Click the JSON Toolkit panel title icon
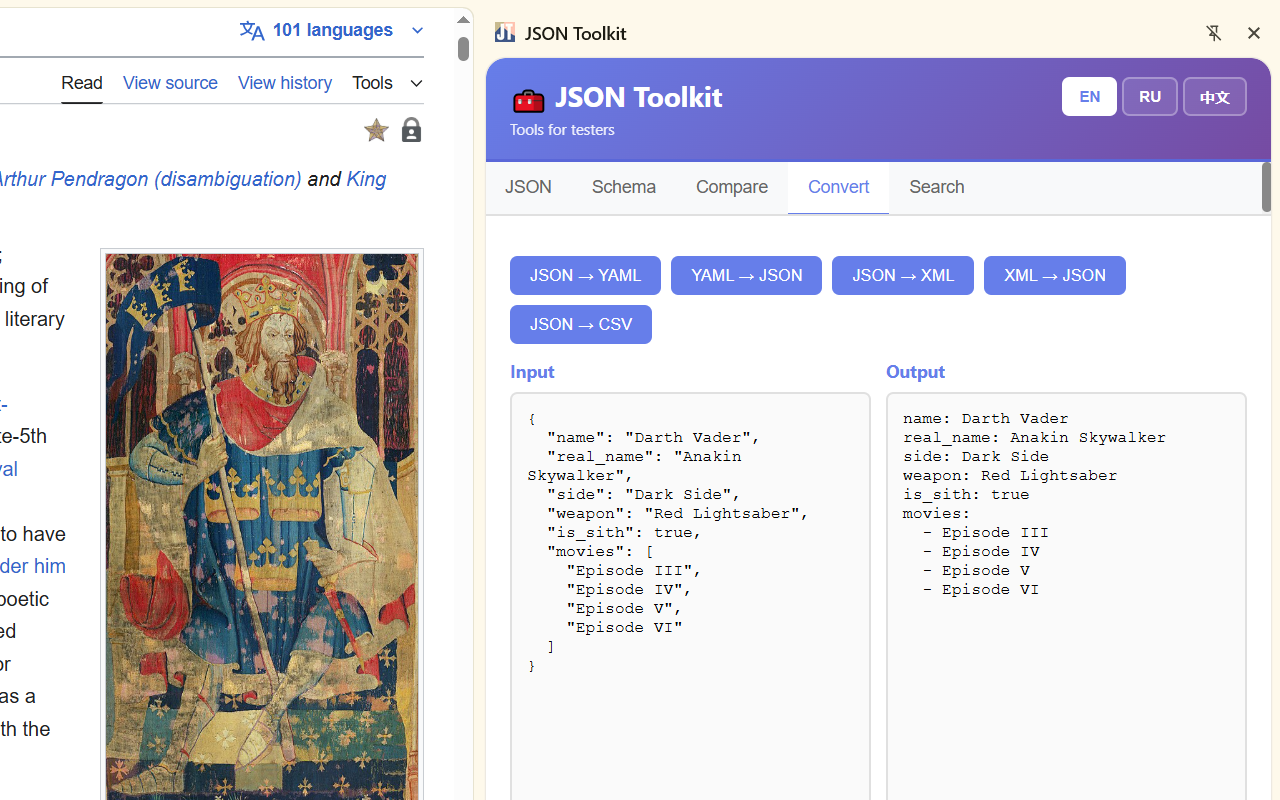The width and height of the screenshot is (1280, 800). coord(505,33)
